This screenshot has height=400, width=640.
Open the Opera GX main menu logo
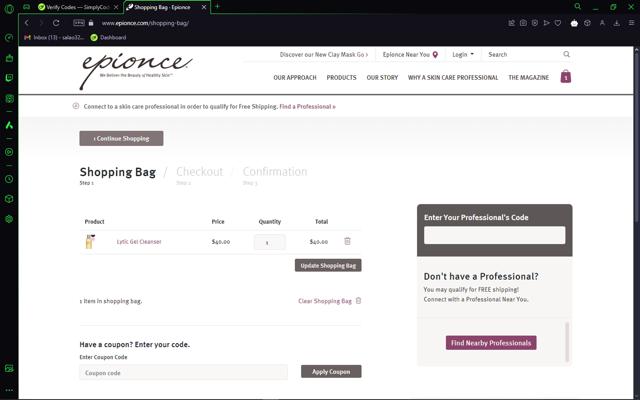click(9, 8)
